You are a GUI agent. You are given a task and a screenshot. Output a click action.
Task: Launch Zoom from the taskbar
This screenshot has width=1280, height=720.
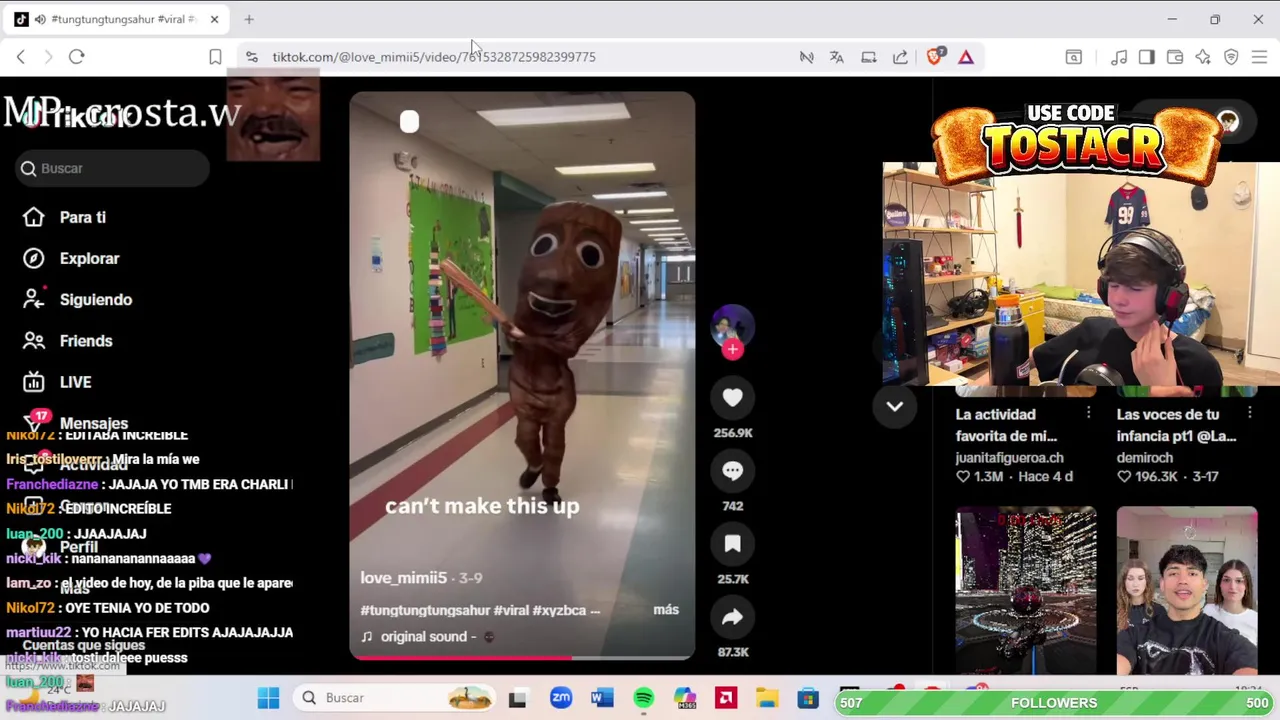[561, 698]
